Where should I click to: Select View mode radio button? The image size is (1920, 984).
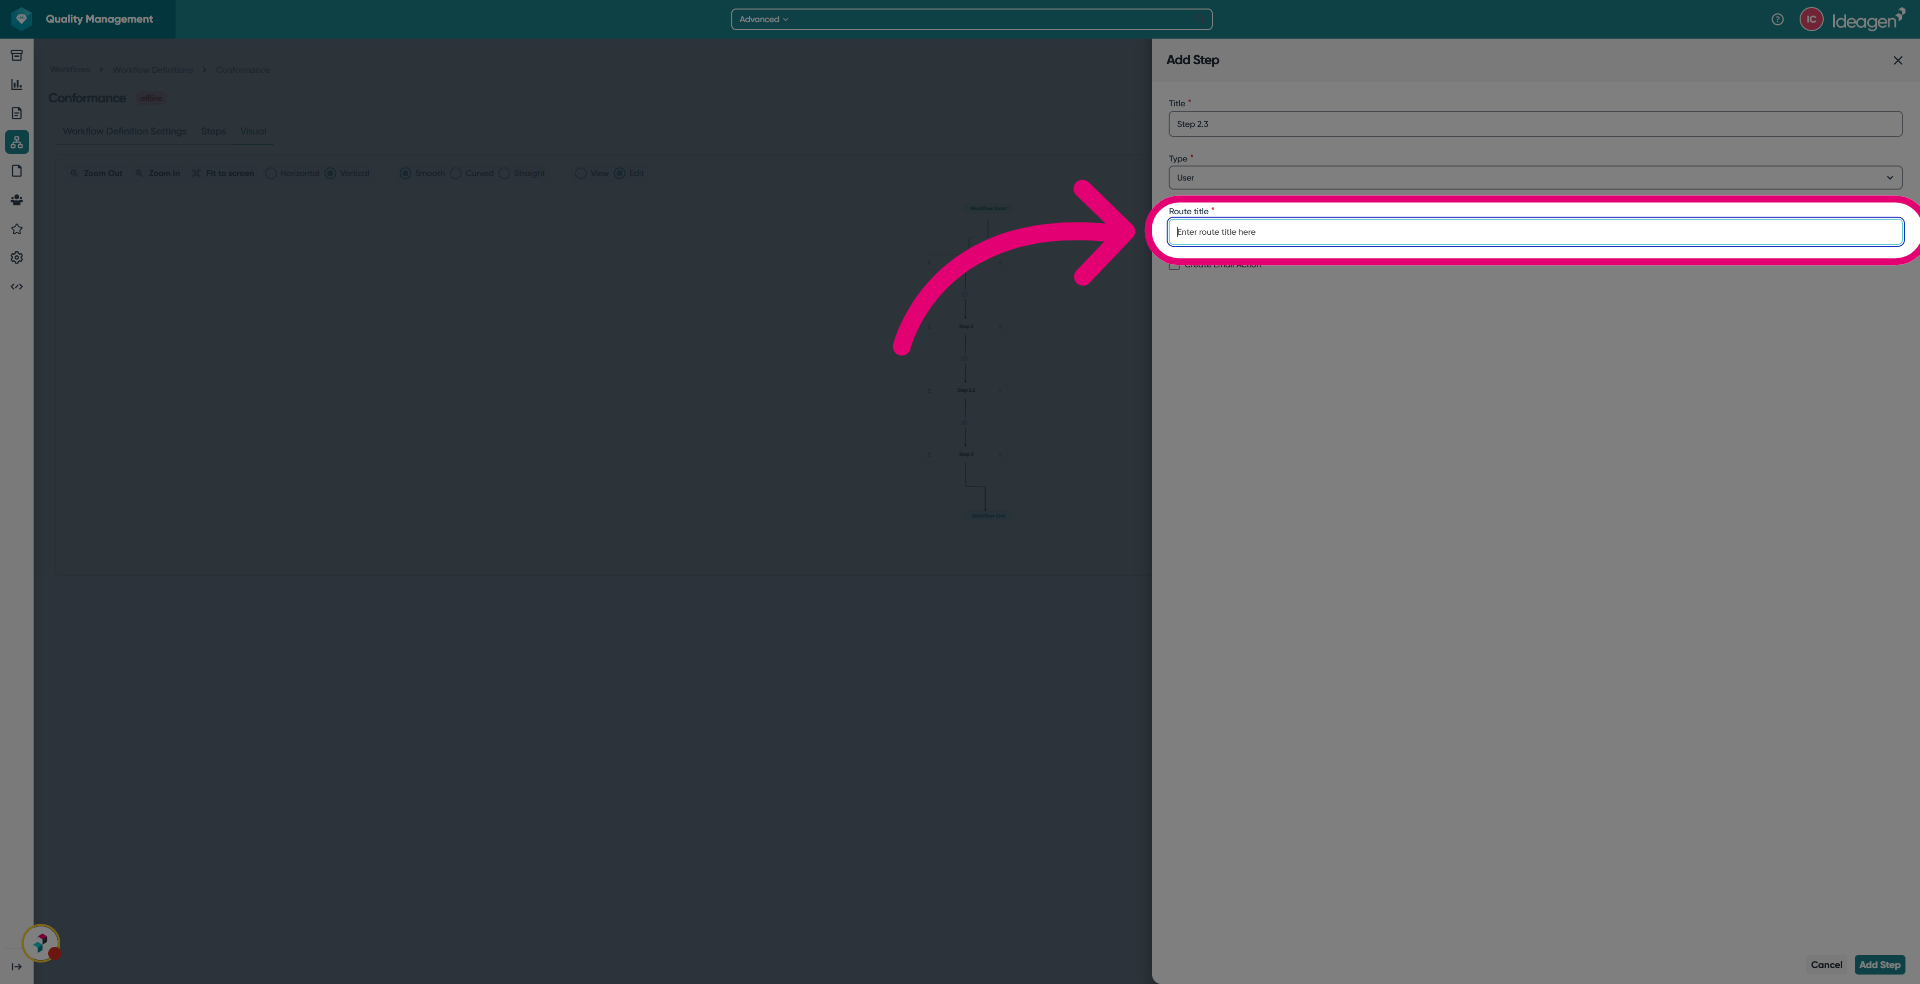(581, 173)
